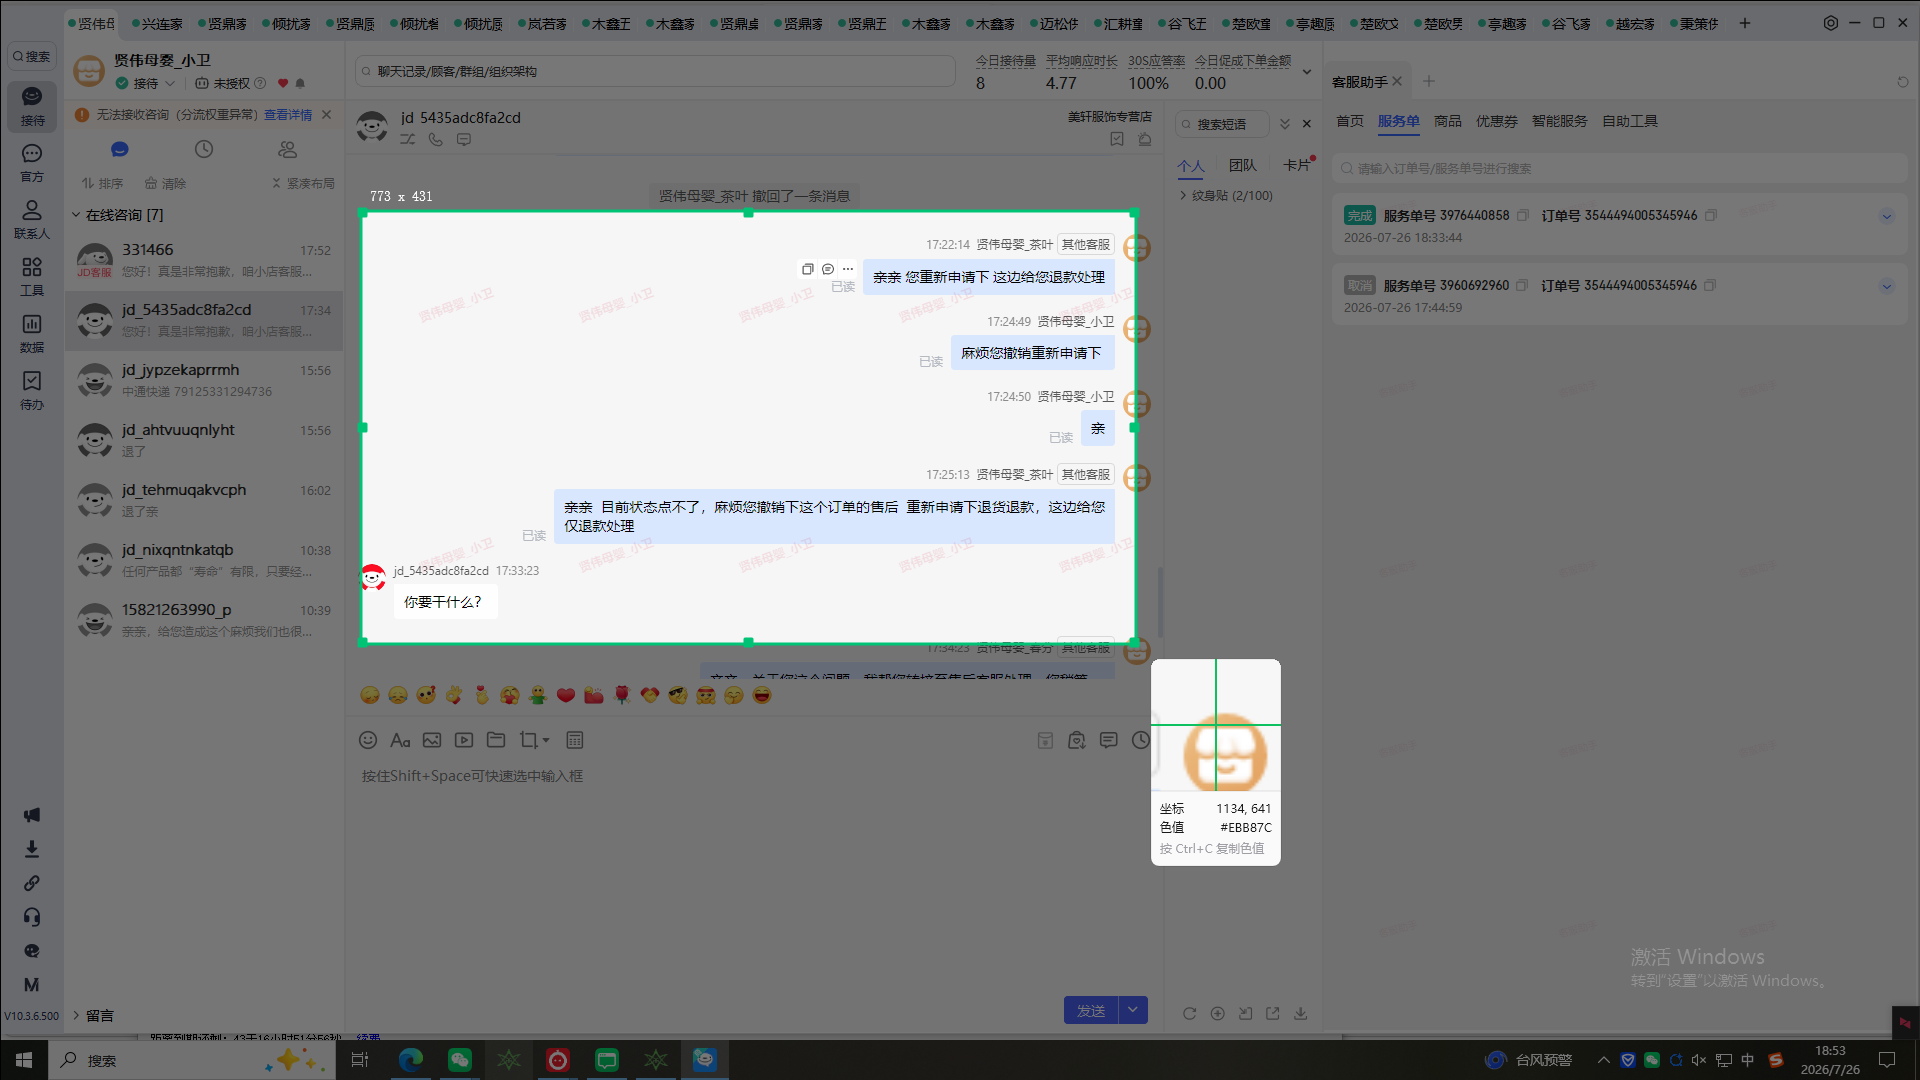Open the 待办 to-do section
This screenshot has width=1920, height=1080.
(x=32, y=391)
